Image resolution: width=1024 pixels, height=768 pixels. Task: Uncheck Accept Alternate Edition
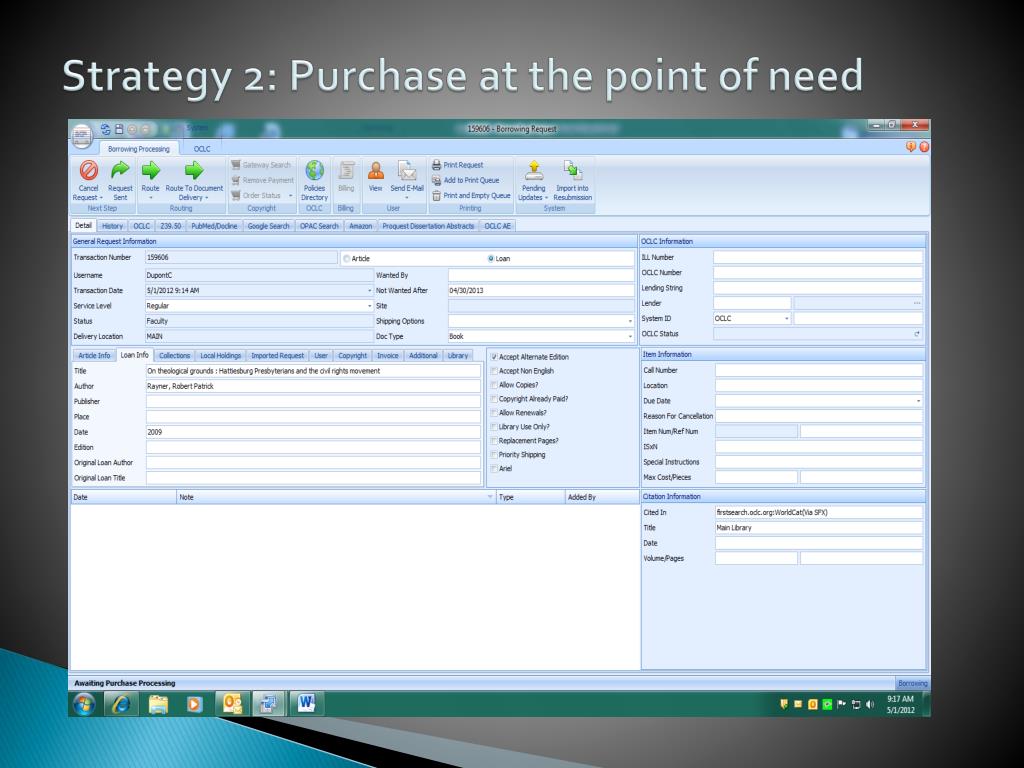(x=494, y=357)
